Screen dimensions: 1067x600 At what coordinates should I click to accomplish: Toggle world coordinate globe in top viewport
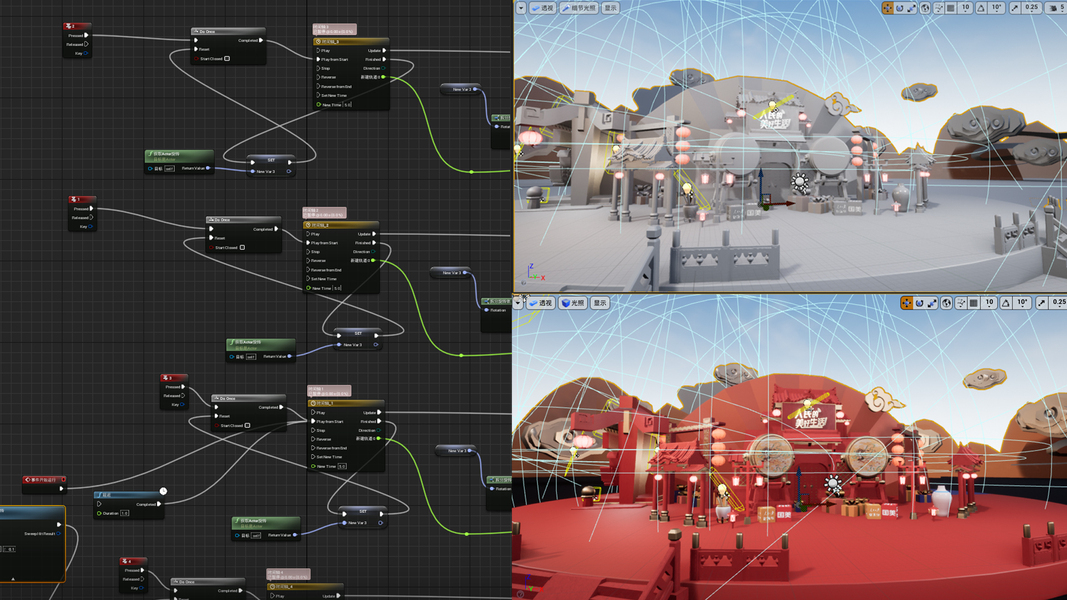point(925,8)
